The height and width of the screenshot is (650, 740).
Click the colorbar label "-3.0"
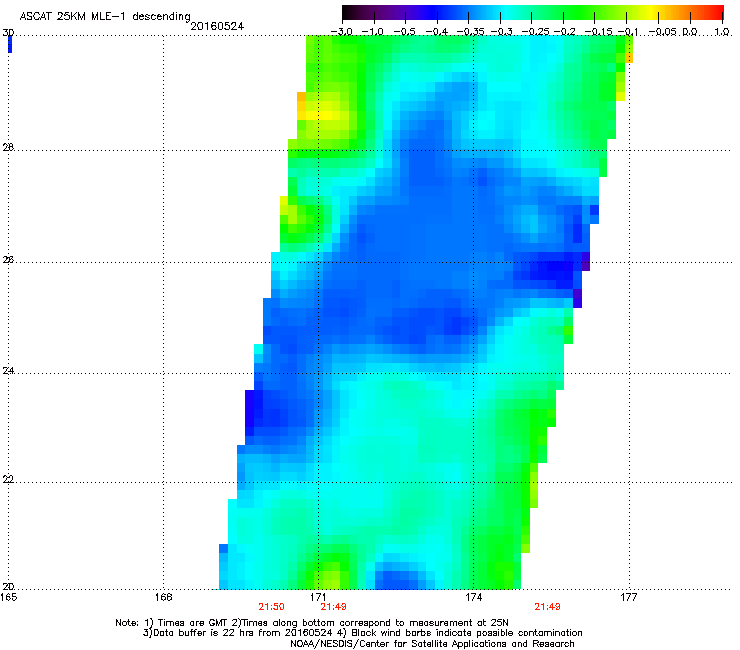341,32
